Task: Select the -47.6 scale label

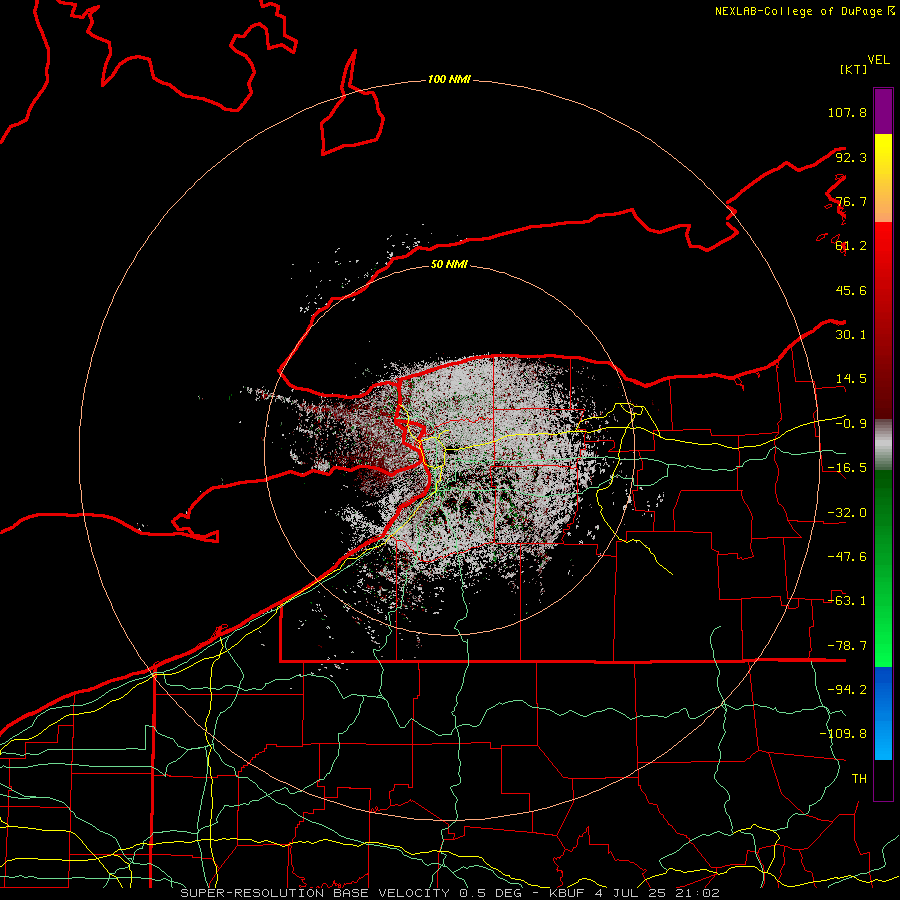Action: pyautogui.click(x=847, y=557)
